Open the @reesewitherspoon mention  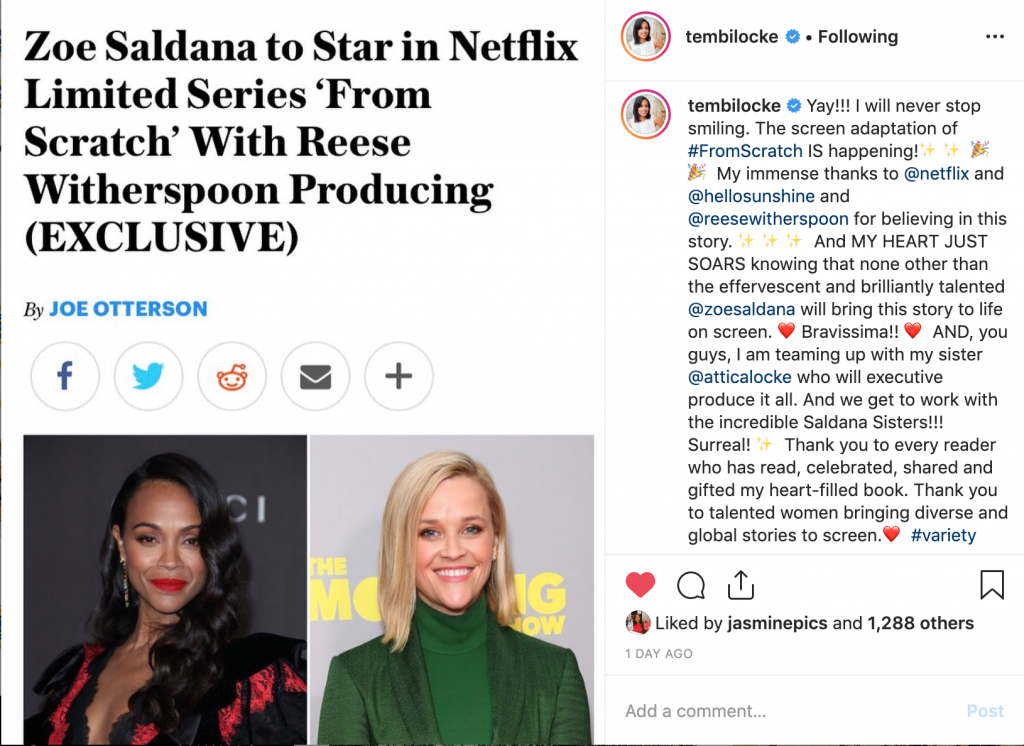click(x=768, y=219)
